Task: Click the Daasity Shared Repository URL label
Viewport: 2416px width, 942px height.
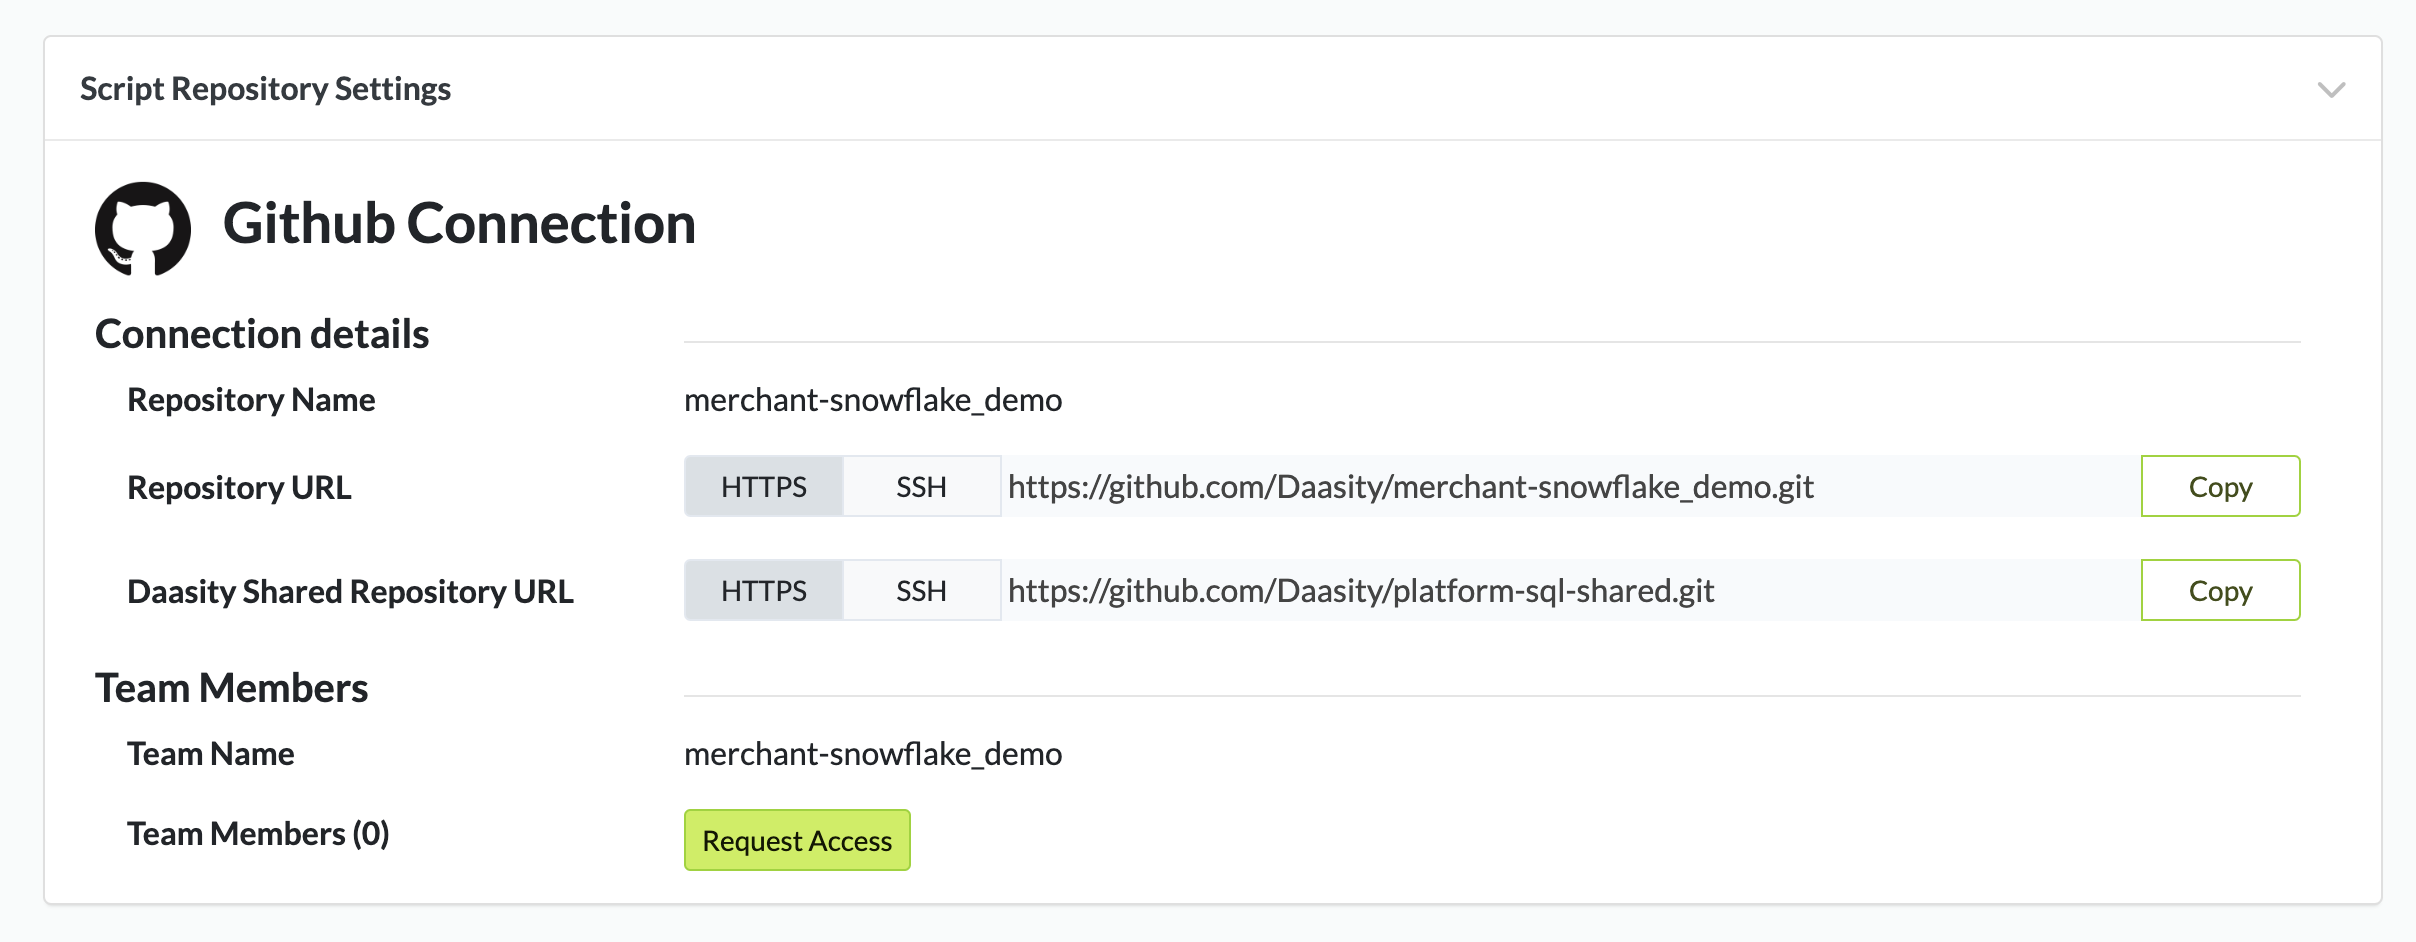Action: pos(350,592)
